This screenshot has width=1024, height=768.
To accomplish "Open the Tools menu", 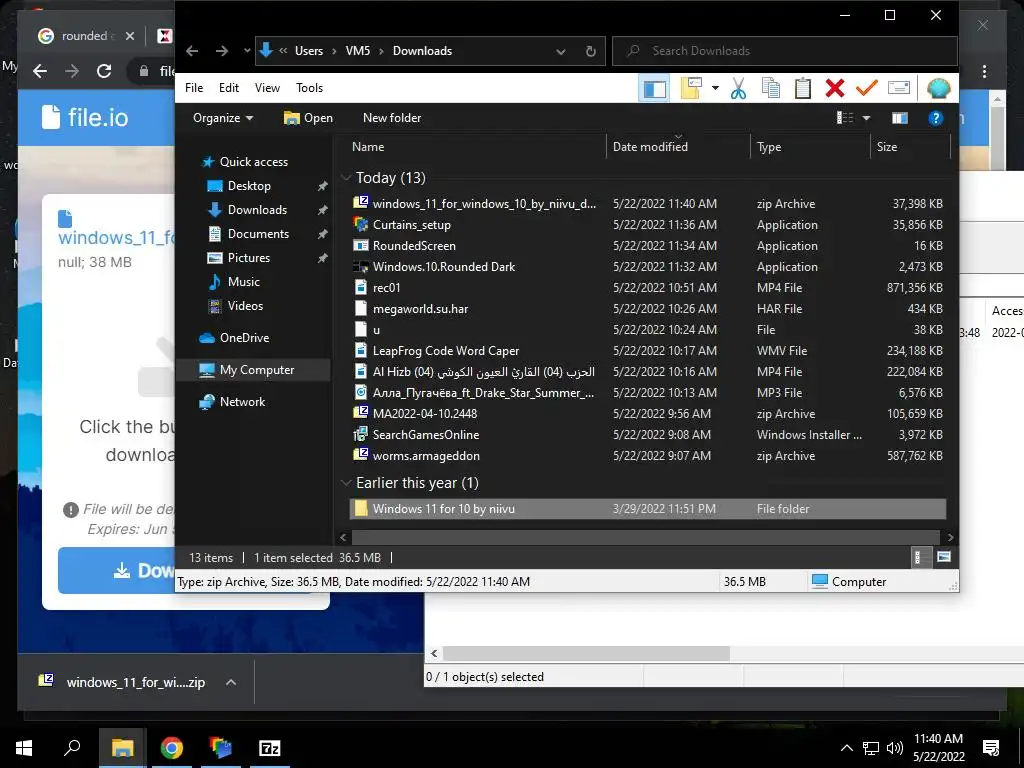I will 310,88.
